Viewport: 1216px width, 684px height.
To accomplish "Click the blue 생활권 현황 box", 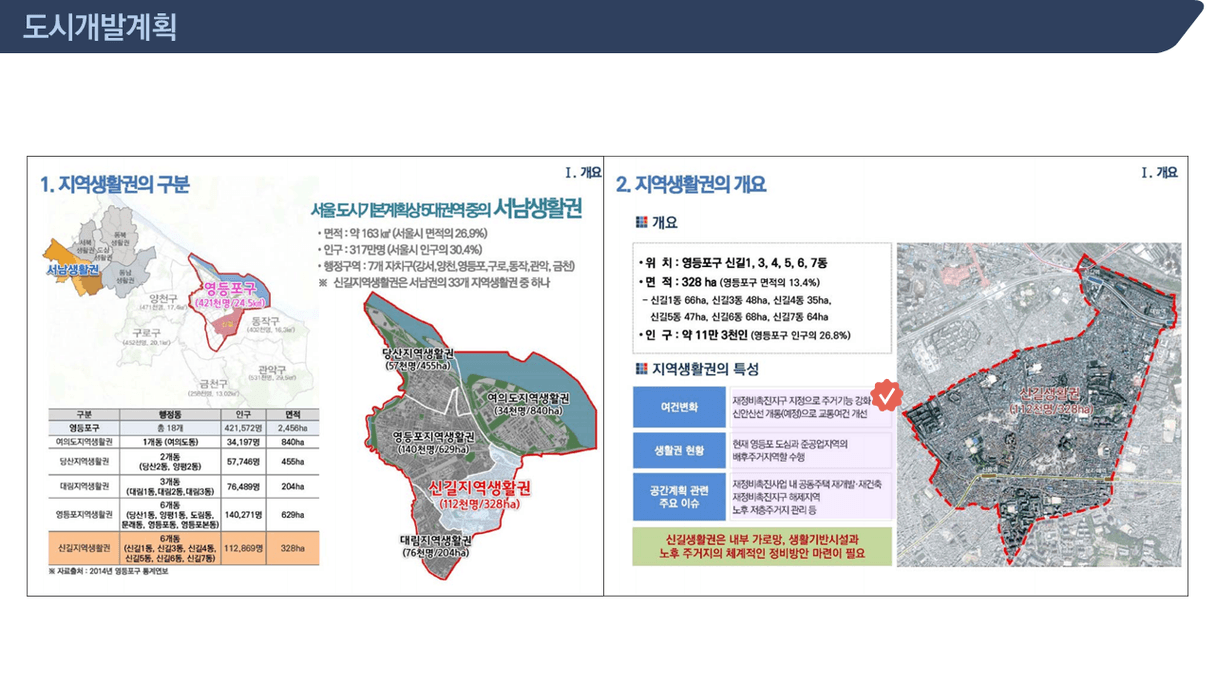I will pyautogui.click(x=679, y=450).
